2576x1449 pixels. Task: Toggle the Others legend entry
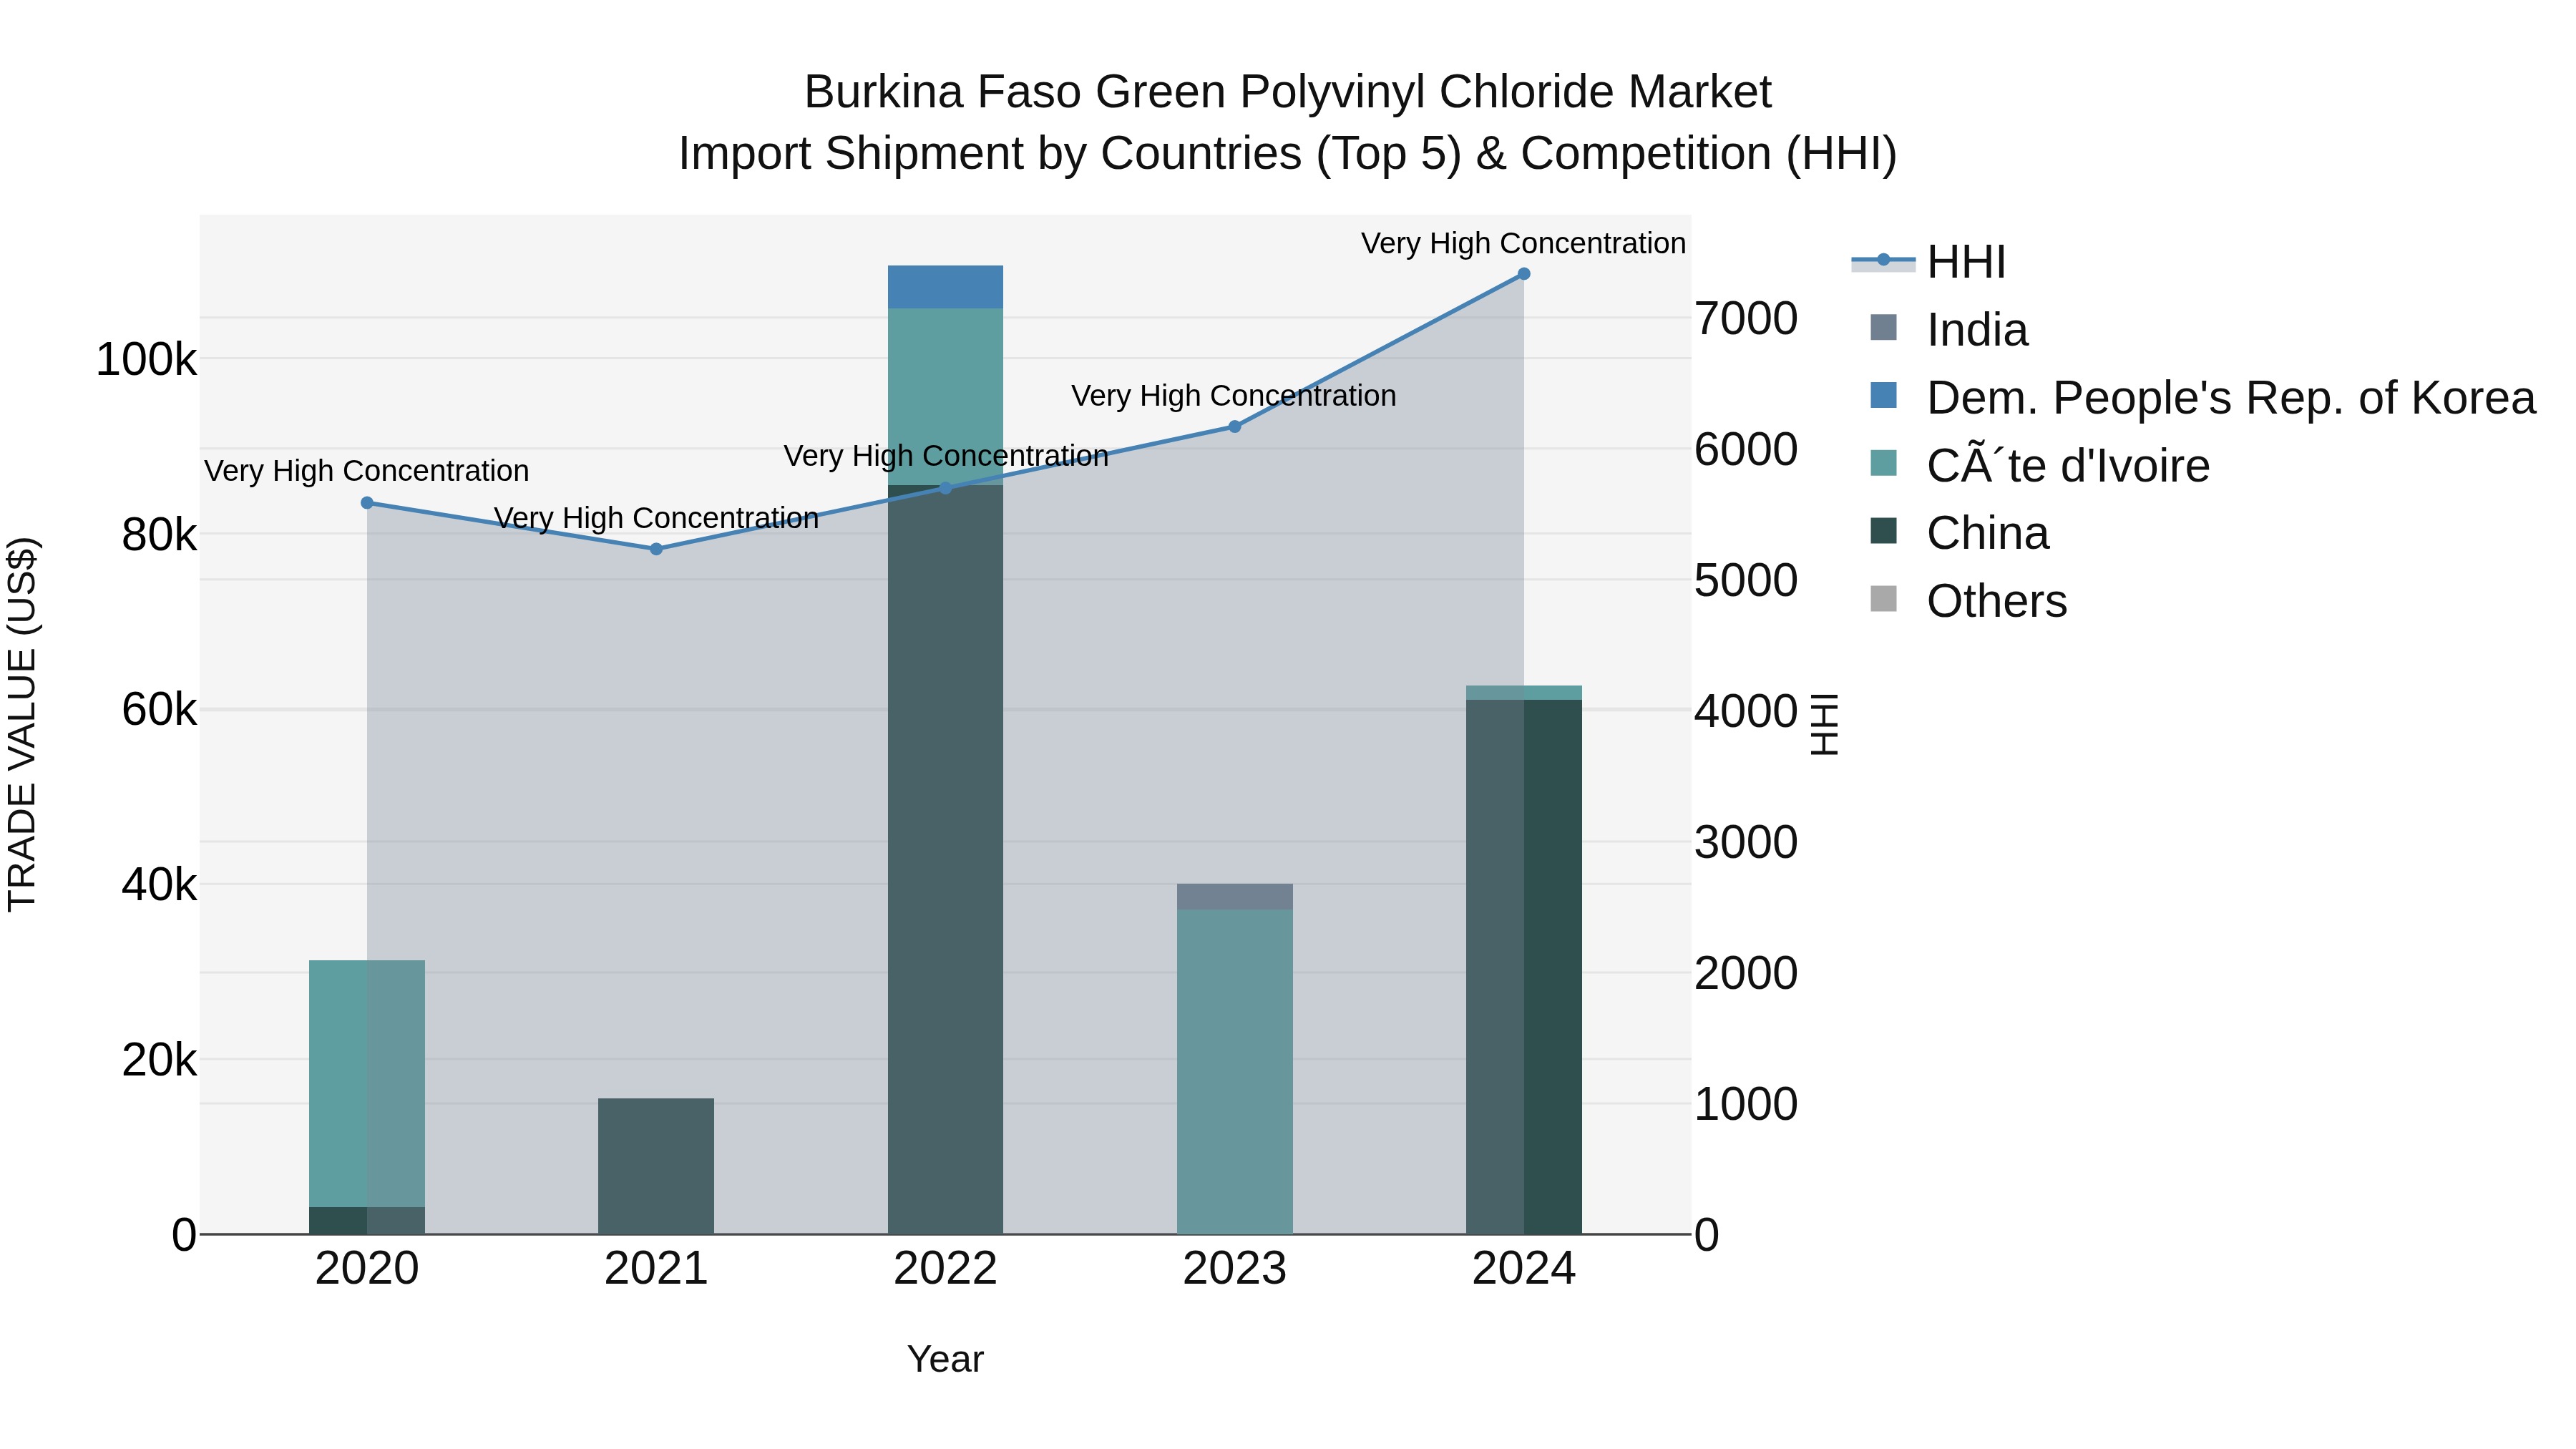(1968, 601)
